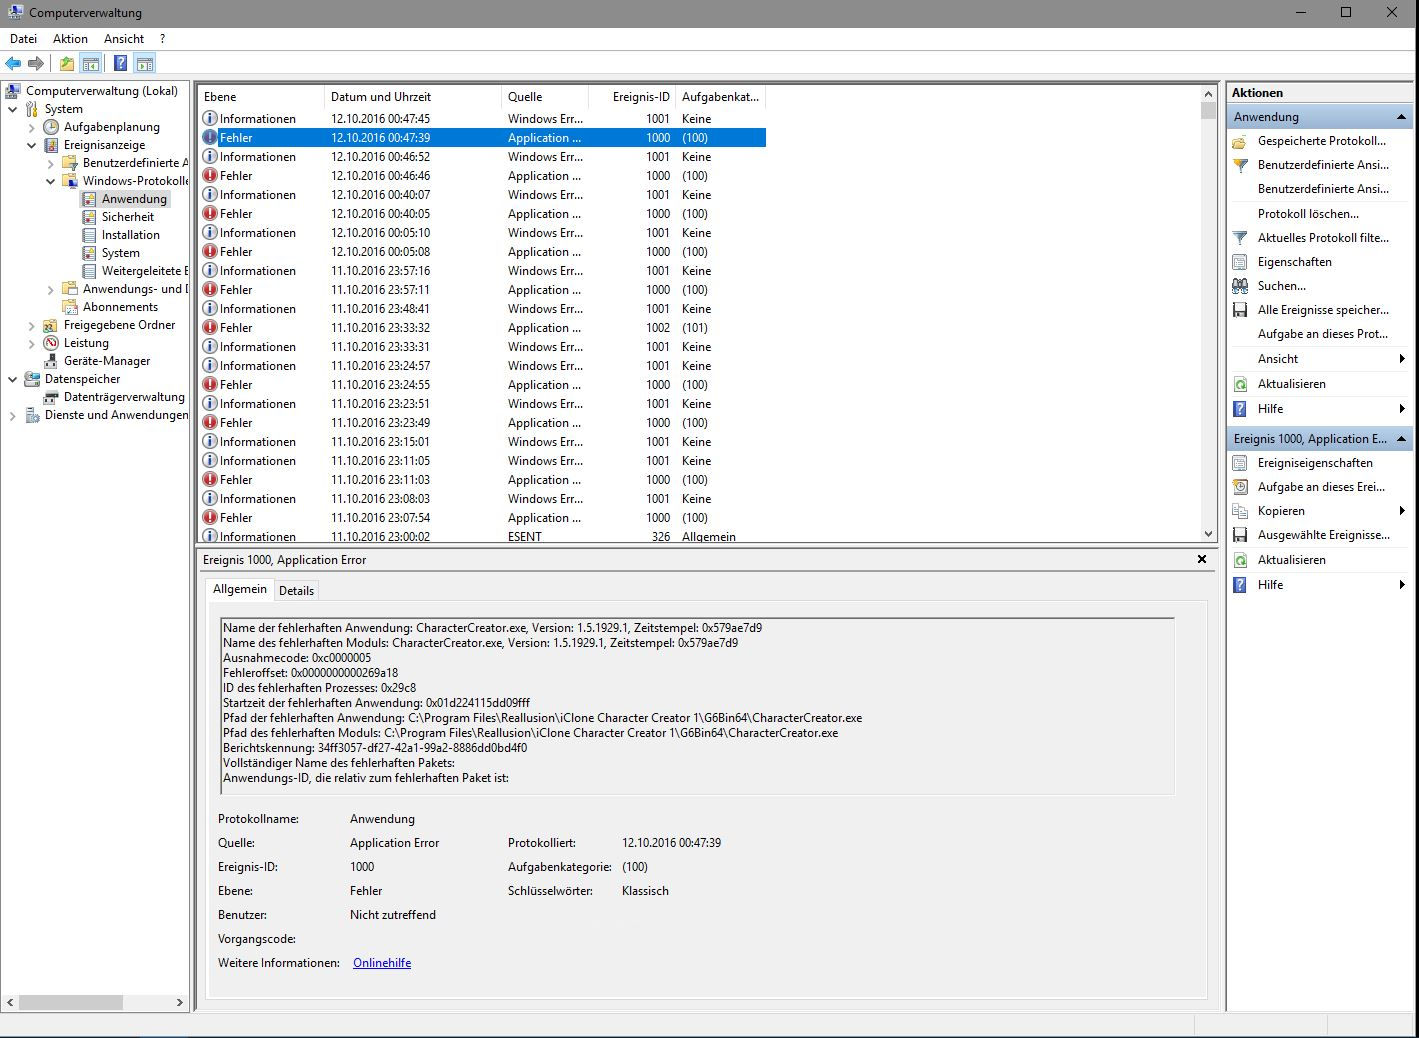Open the System log under Windows-Protokolle
The height and width of the screenshot is (1038, 1419).
pyautogui.click(x=121, y=253)
